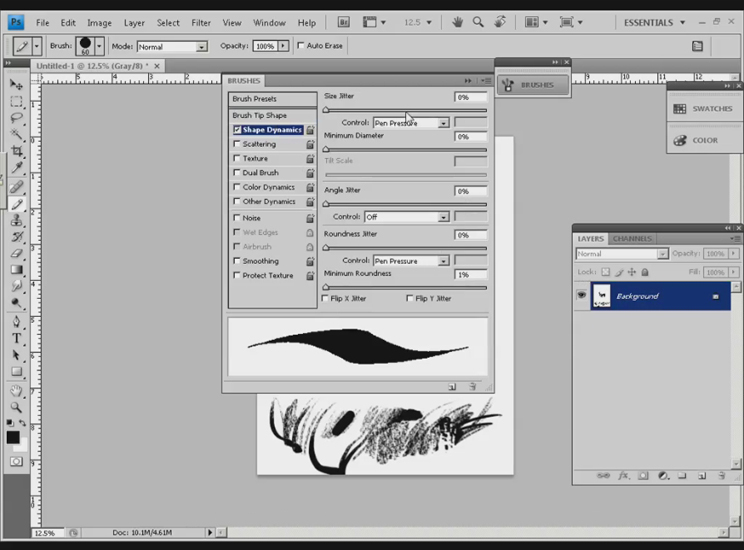Enable the Dual Brush checkbox
This screenshot has height=550, width=744.
237,172
